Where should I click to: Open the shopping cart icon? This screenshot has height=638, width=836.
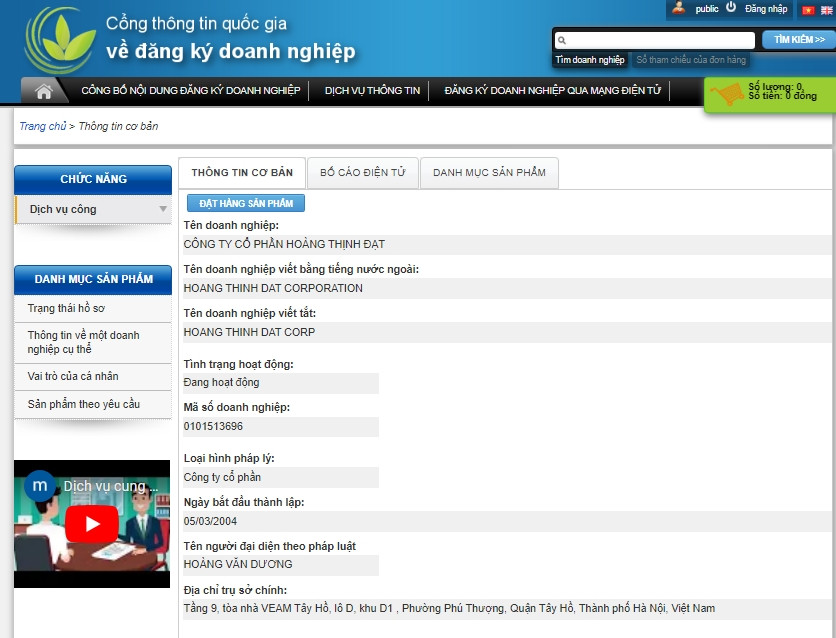tap(727, 95)
